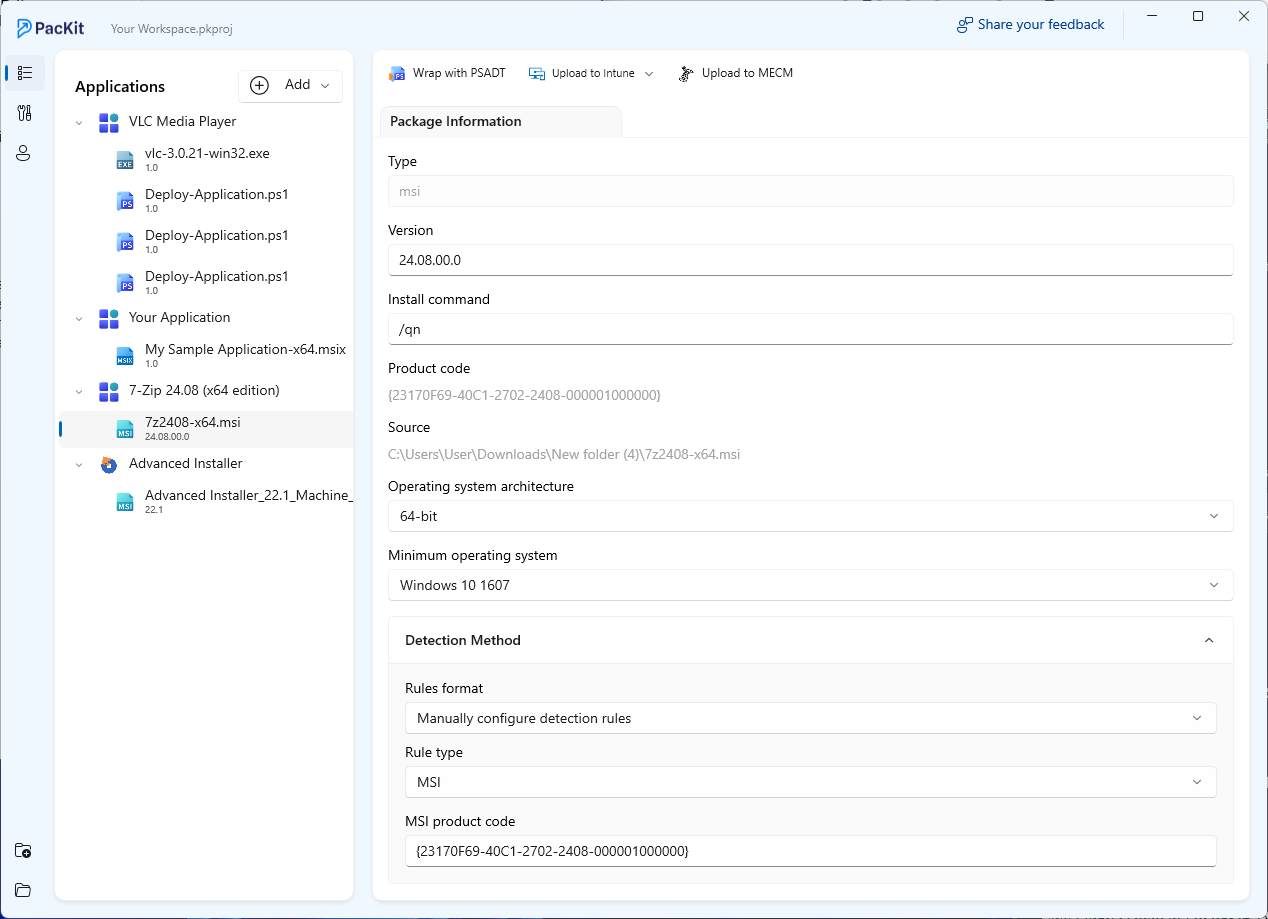The height and width of the screenshot is (919, 1268).
Task: Click the PacKit logo icon
Action: point(25,28)
